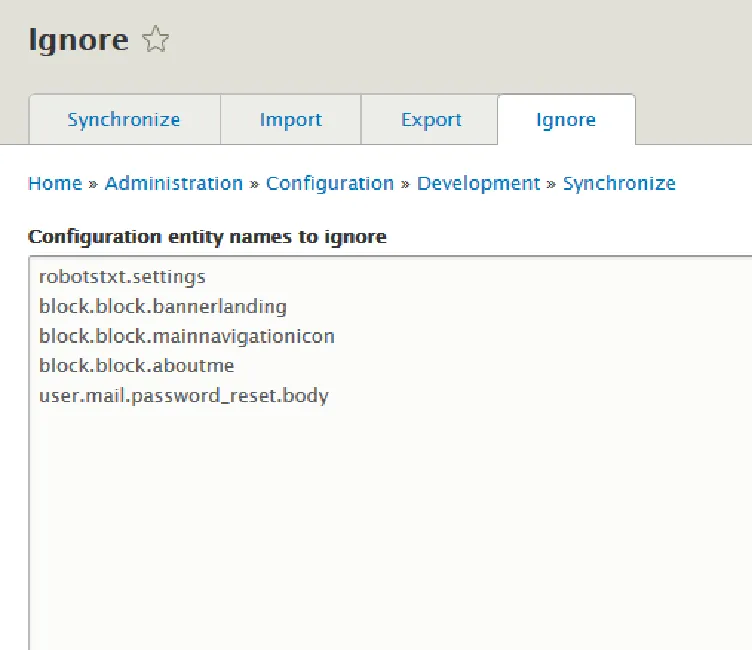Click the user.mail.password_reset.body line
Viewport: 752px width, 650px height.
pos(184,395)
